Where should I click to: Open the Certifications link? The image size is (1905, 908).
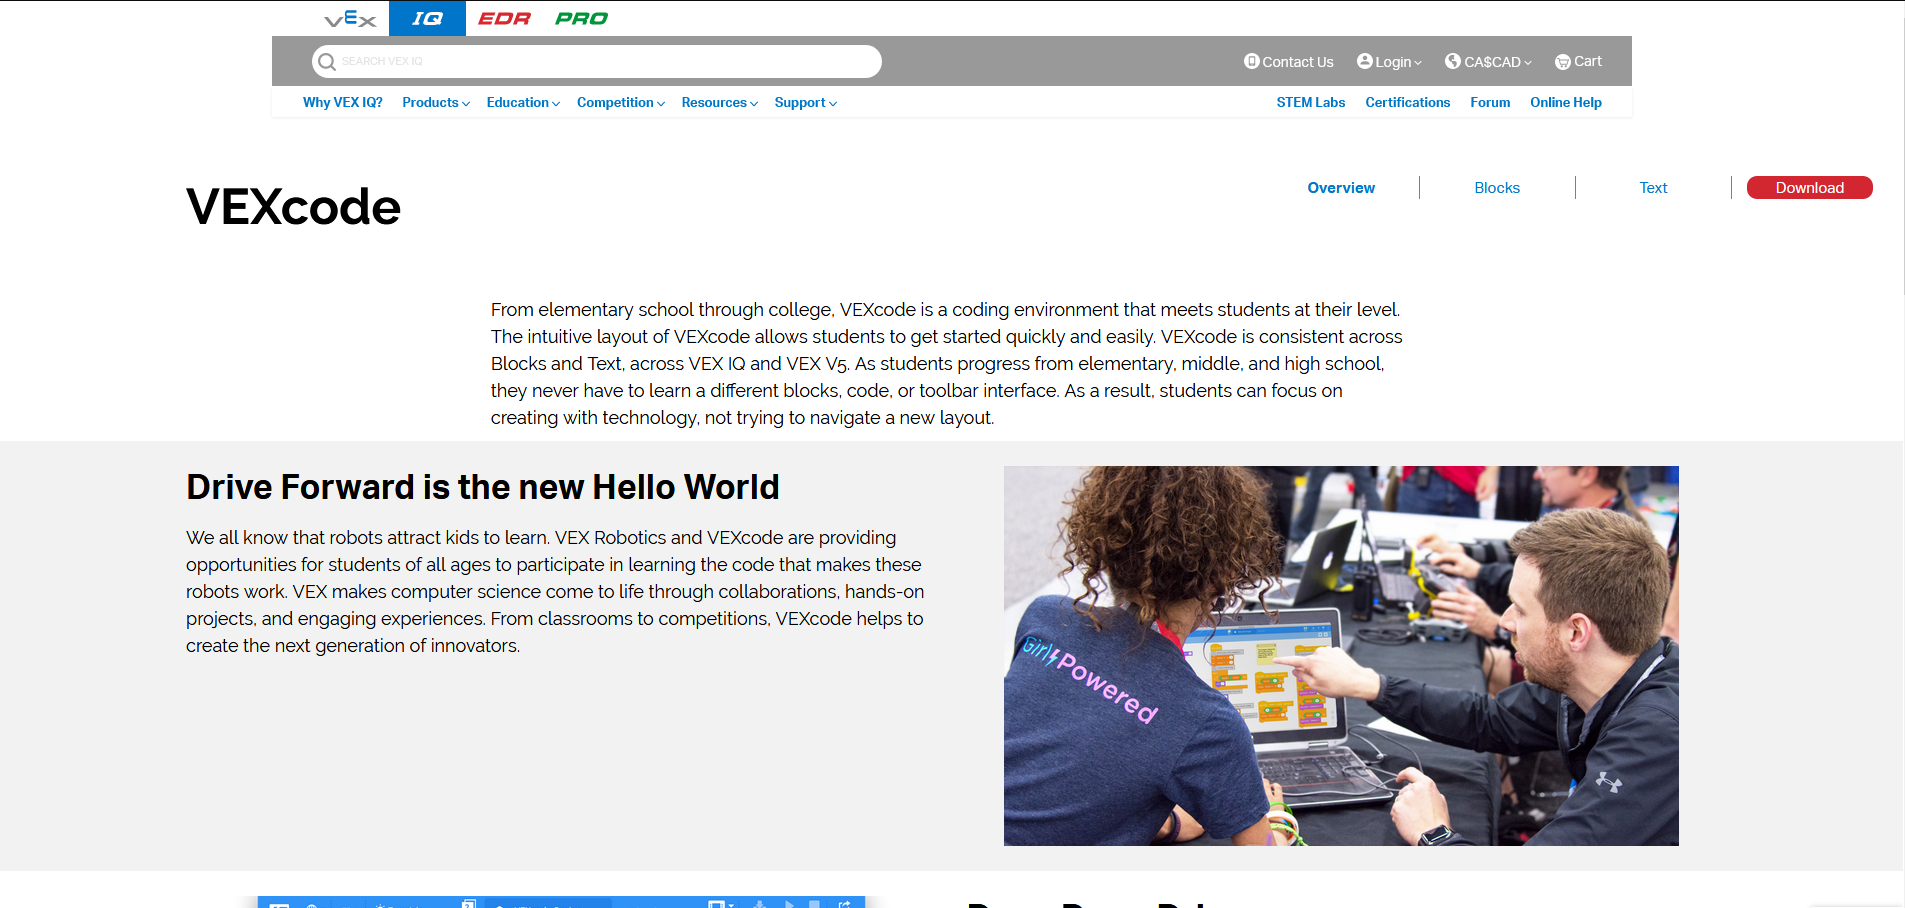click(1407, 102)
